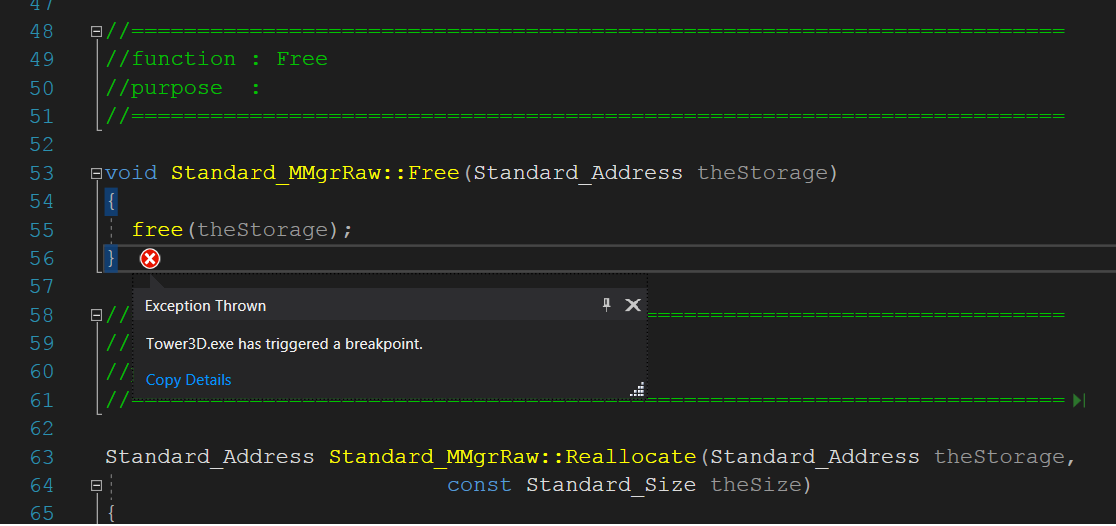Click the '//function : Free' comment
This screenshot has width=1116, height=526.
tap(217, 59)
